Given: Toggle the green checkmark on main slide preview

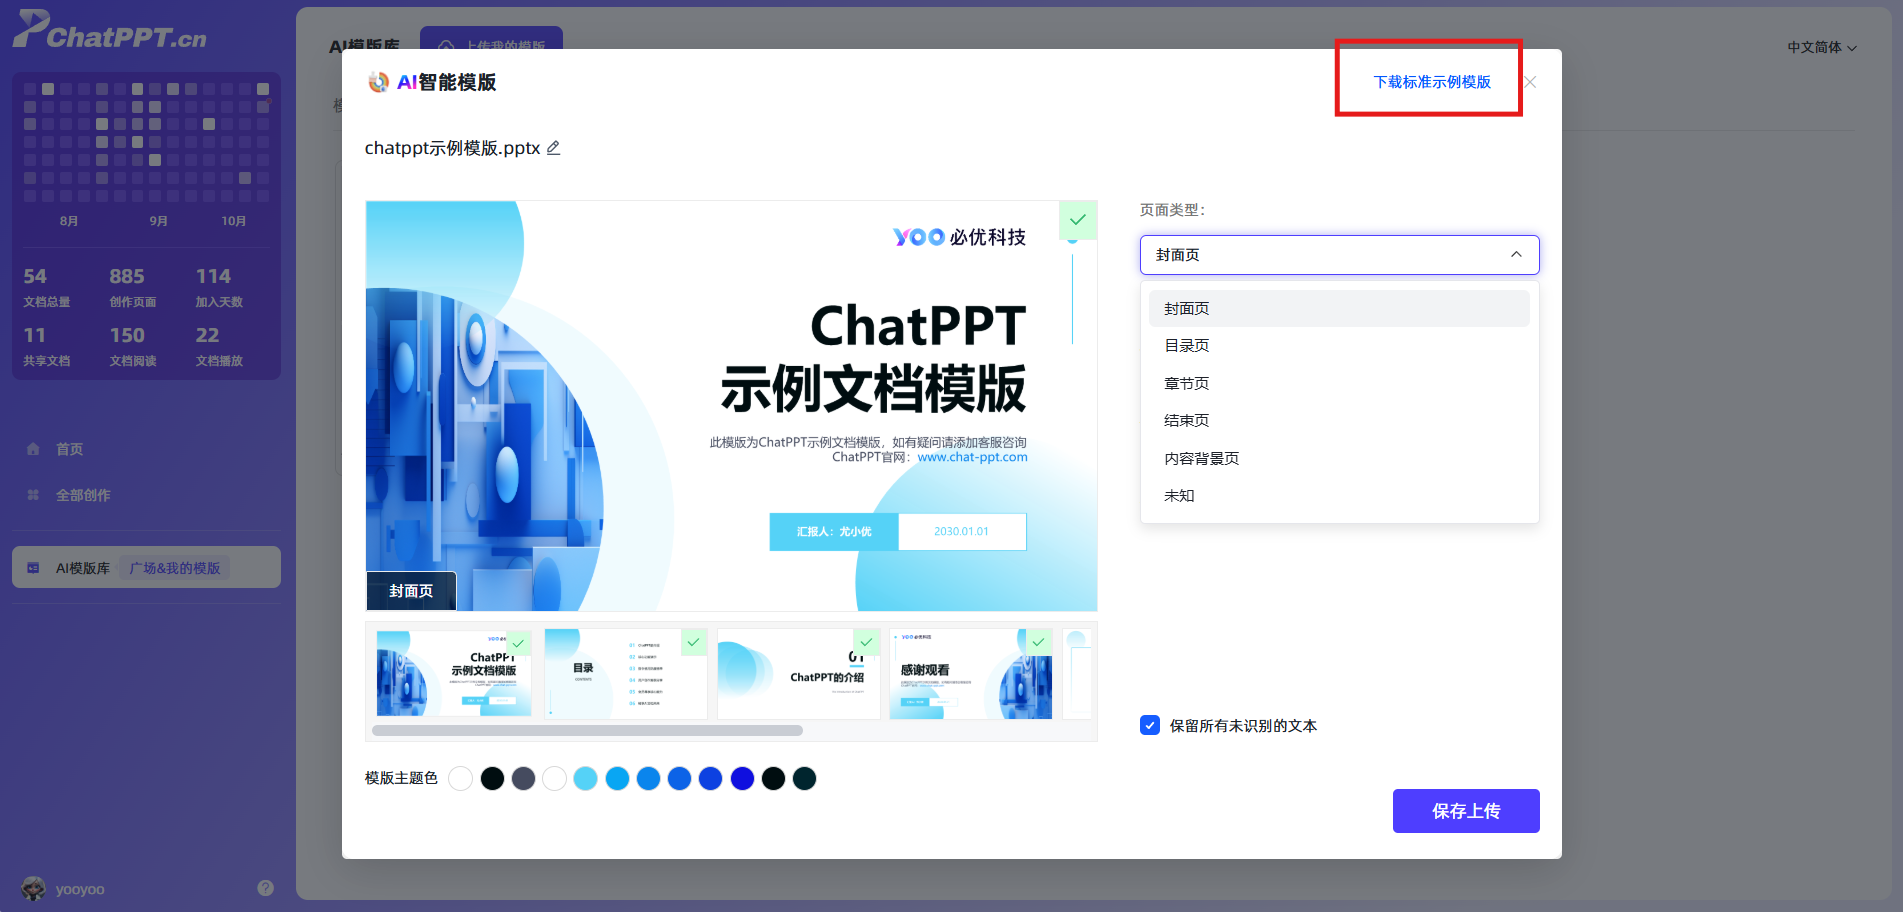Looking at the screenshot, I should (x=1077, y=220).
